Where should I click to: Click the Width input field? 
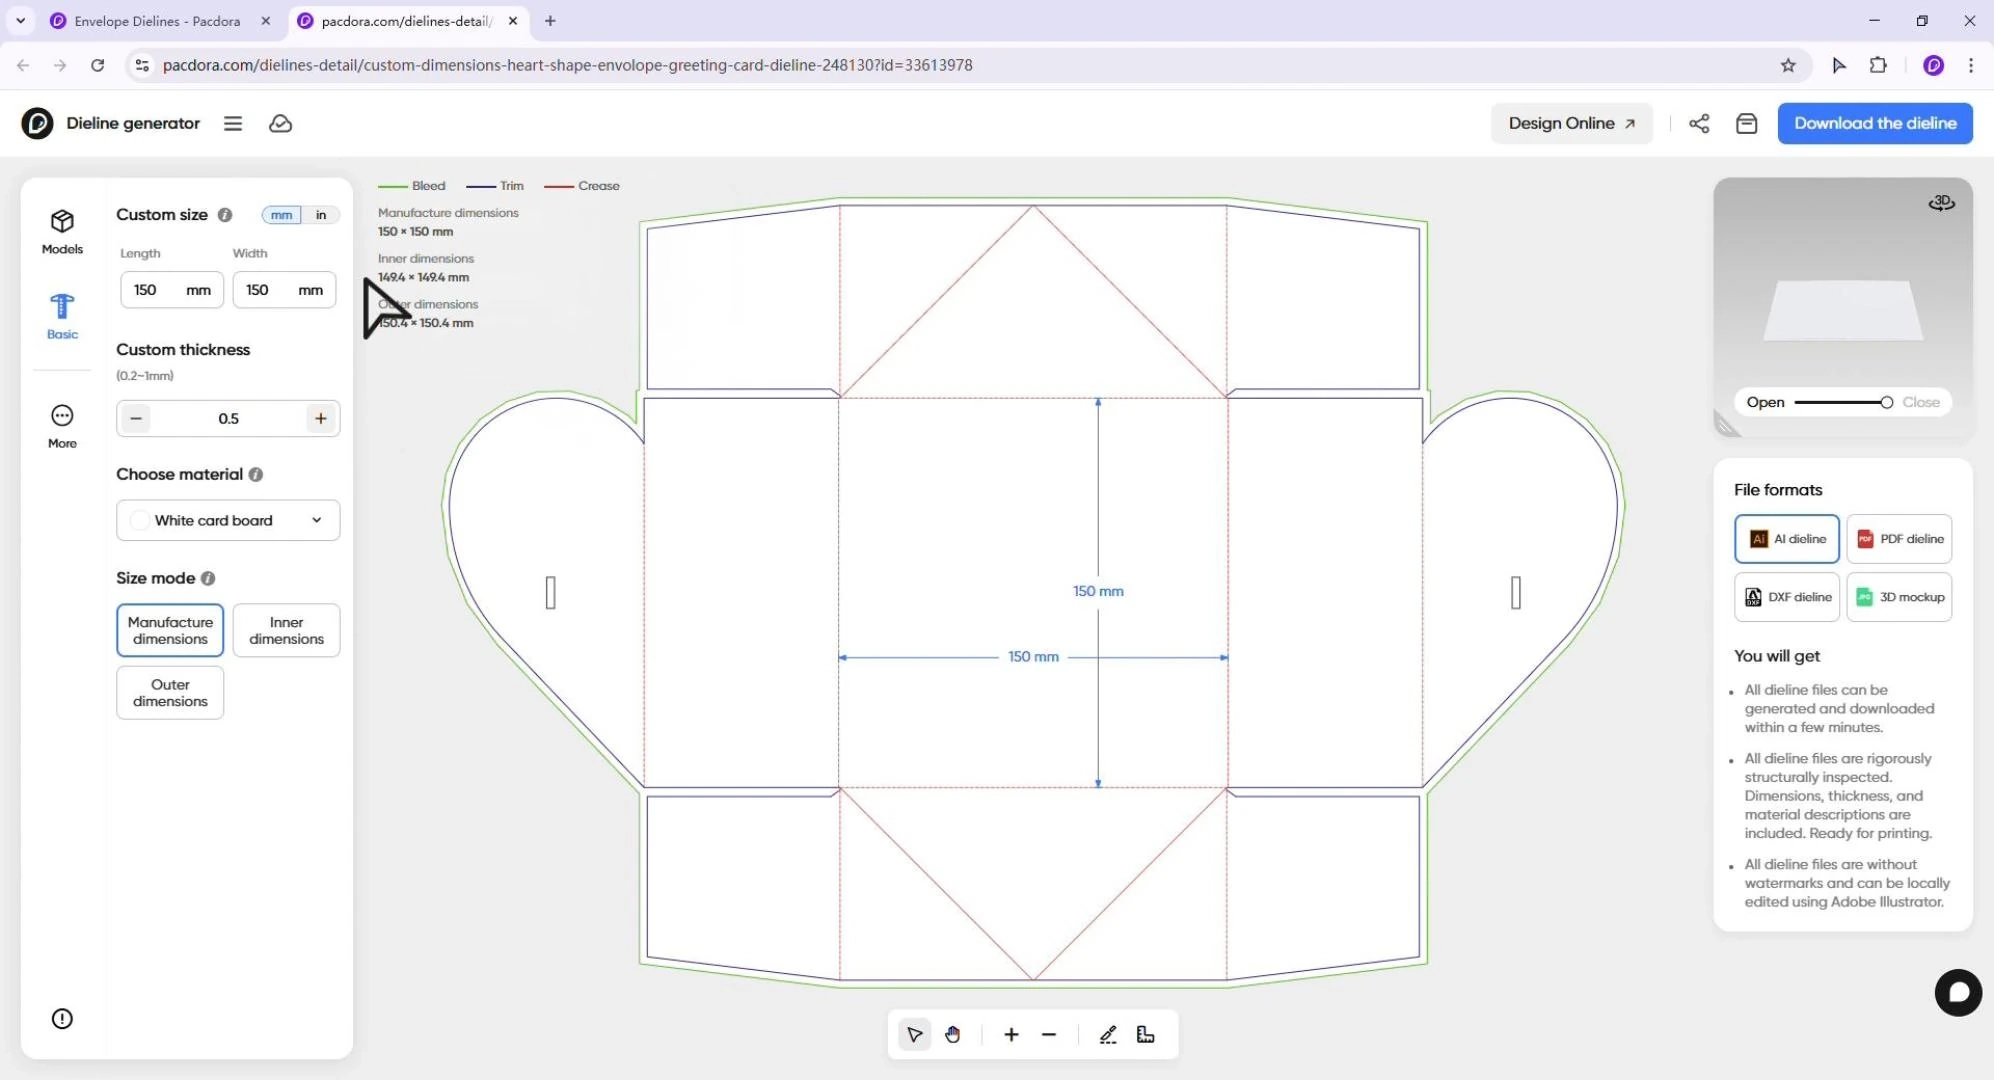coord(284,290)
